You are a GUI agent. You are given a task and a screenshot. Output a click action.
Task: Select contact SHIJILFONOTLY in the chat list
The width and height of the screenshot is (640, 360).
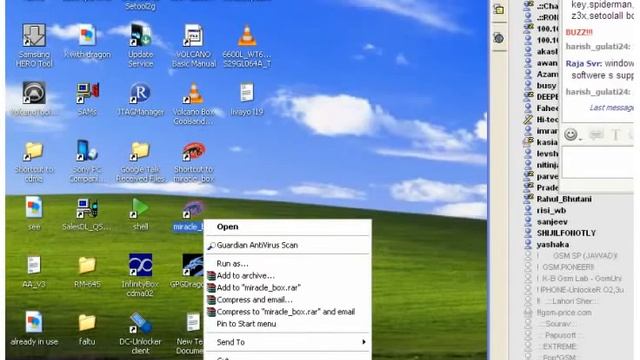pyautogui.click(x=566, y=233)
